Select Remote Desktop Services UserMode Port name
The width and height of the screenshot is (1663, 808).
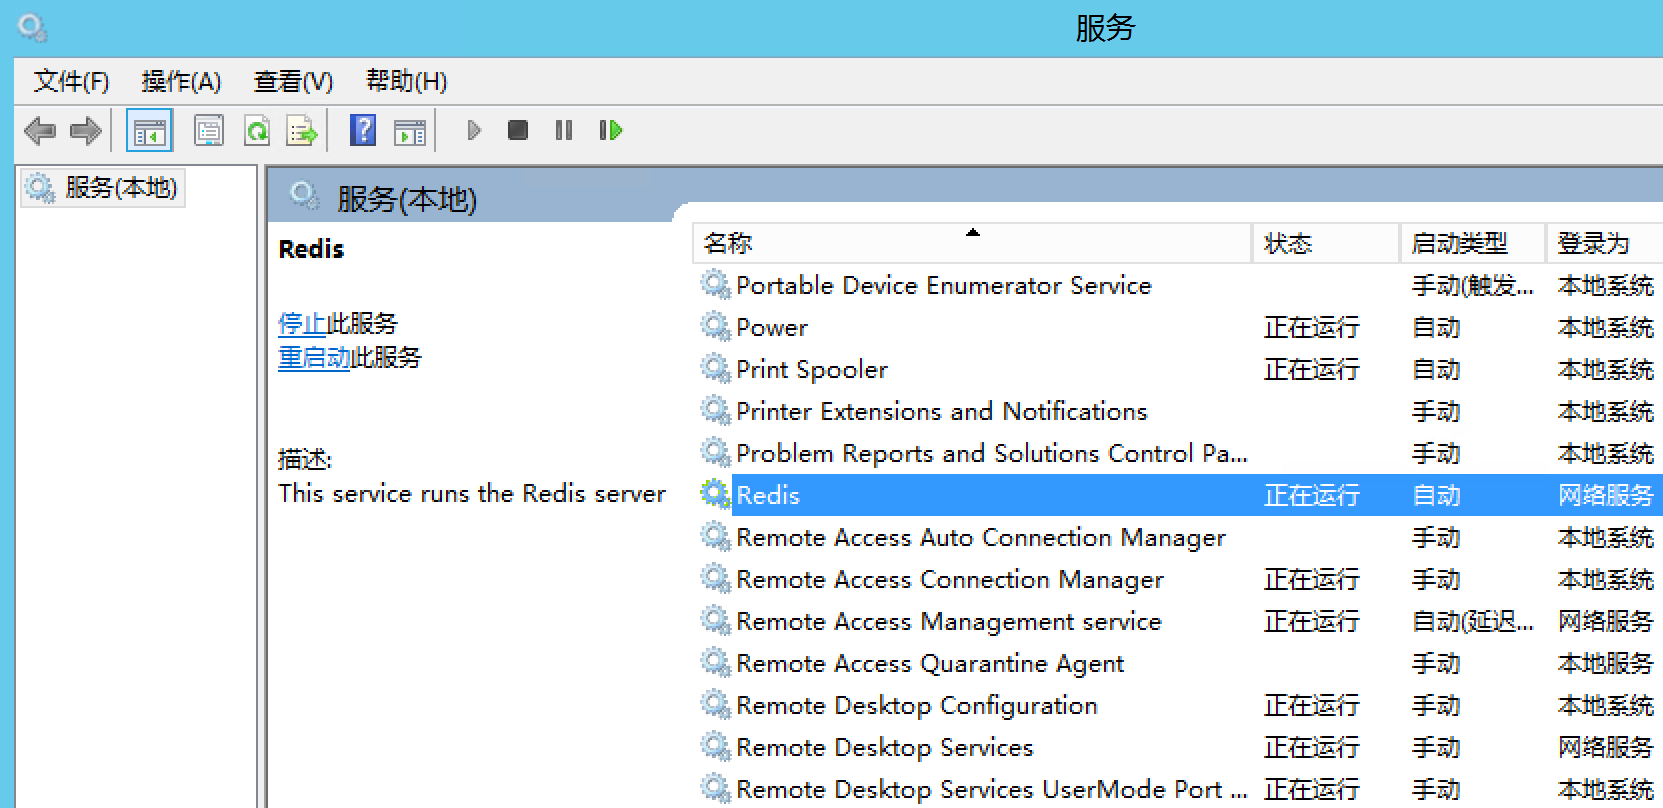992,789
